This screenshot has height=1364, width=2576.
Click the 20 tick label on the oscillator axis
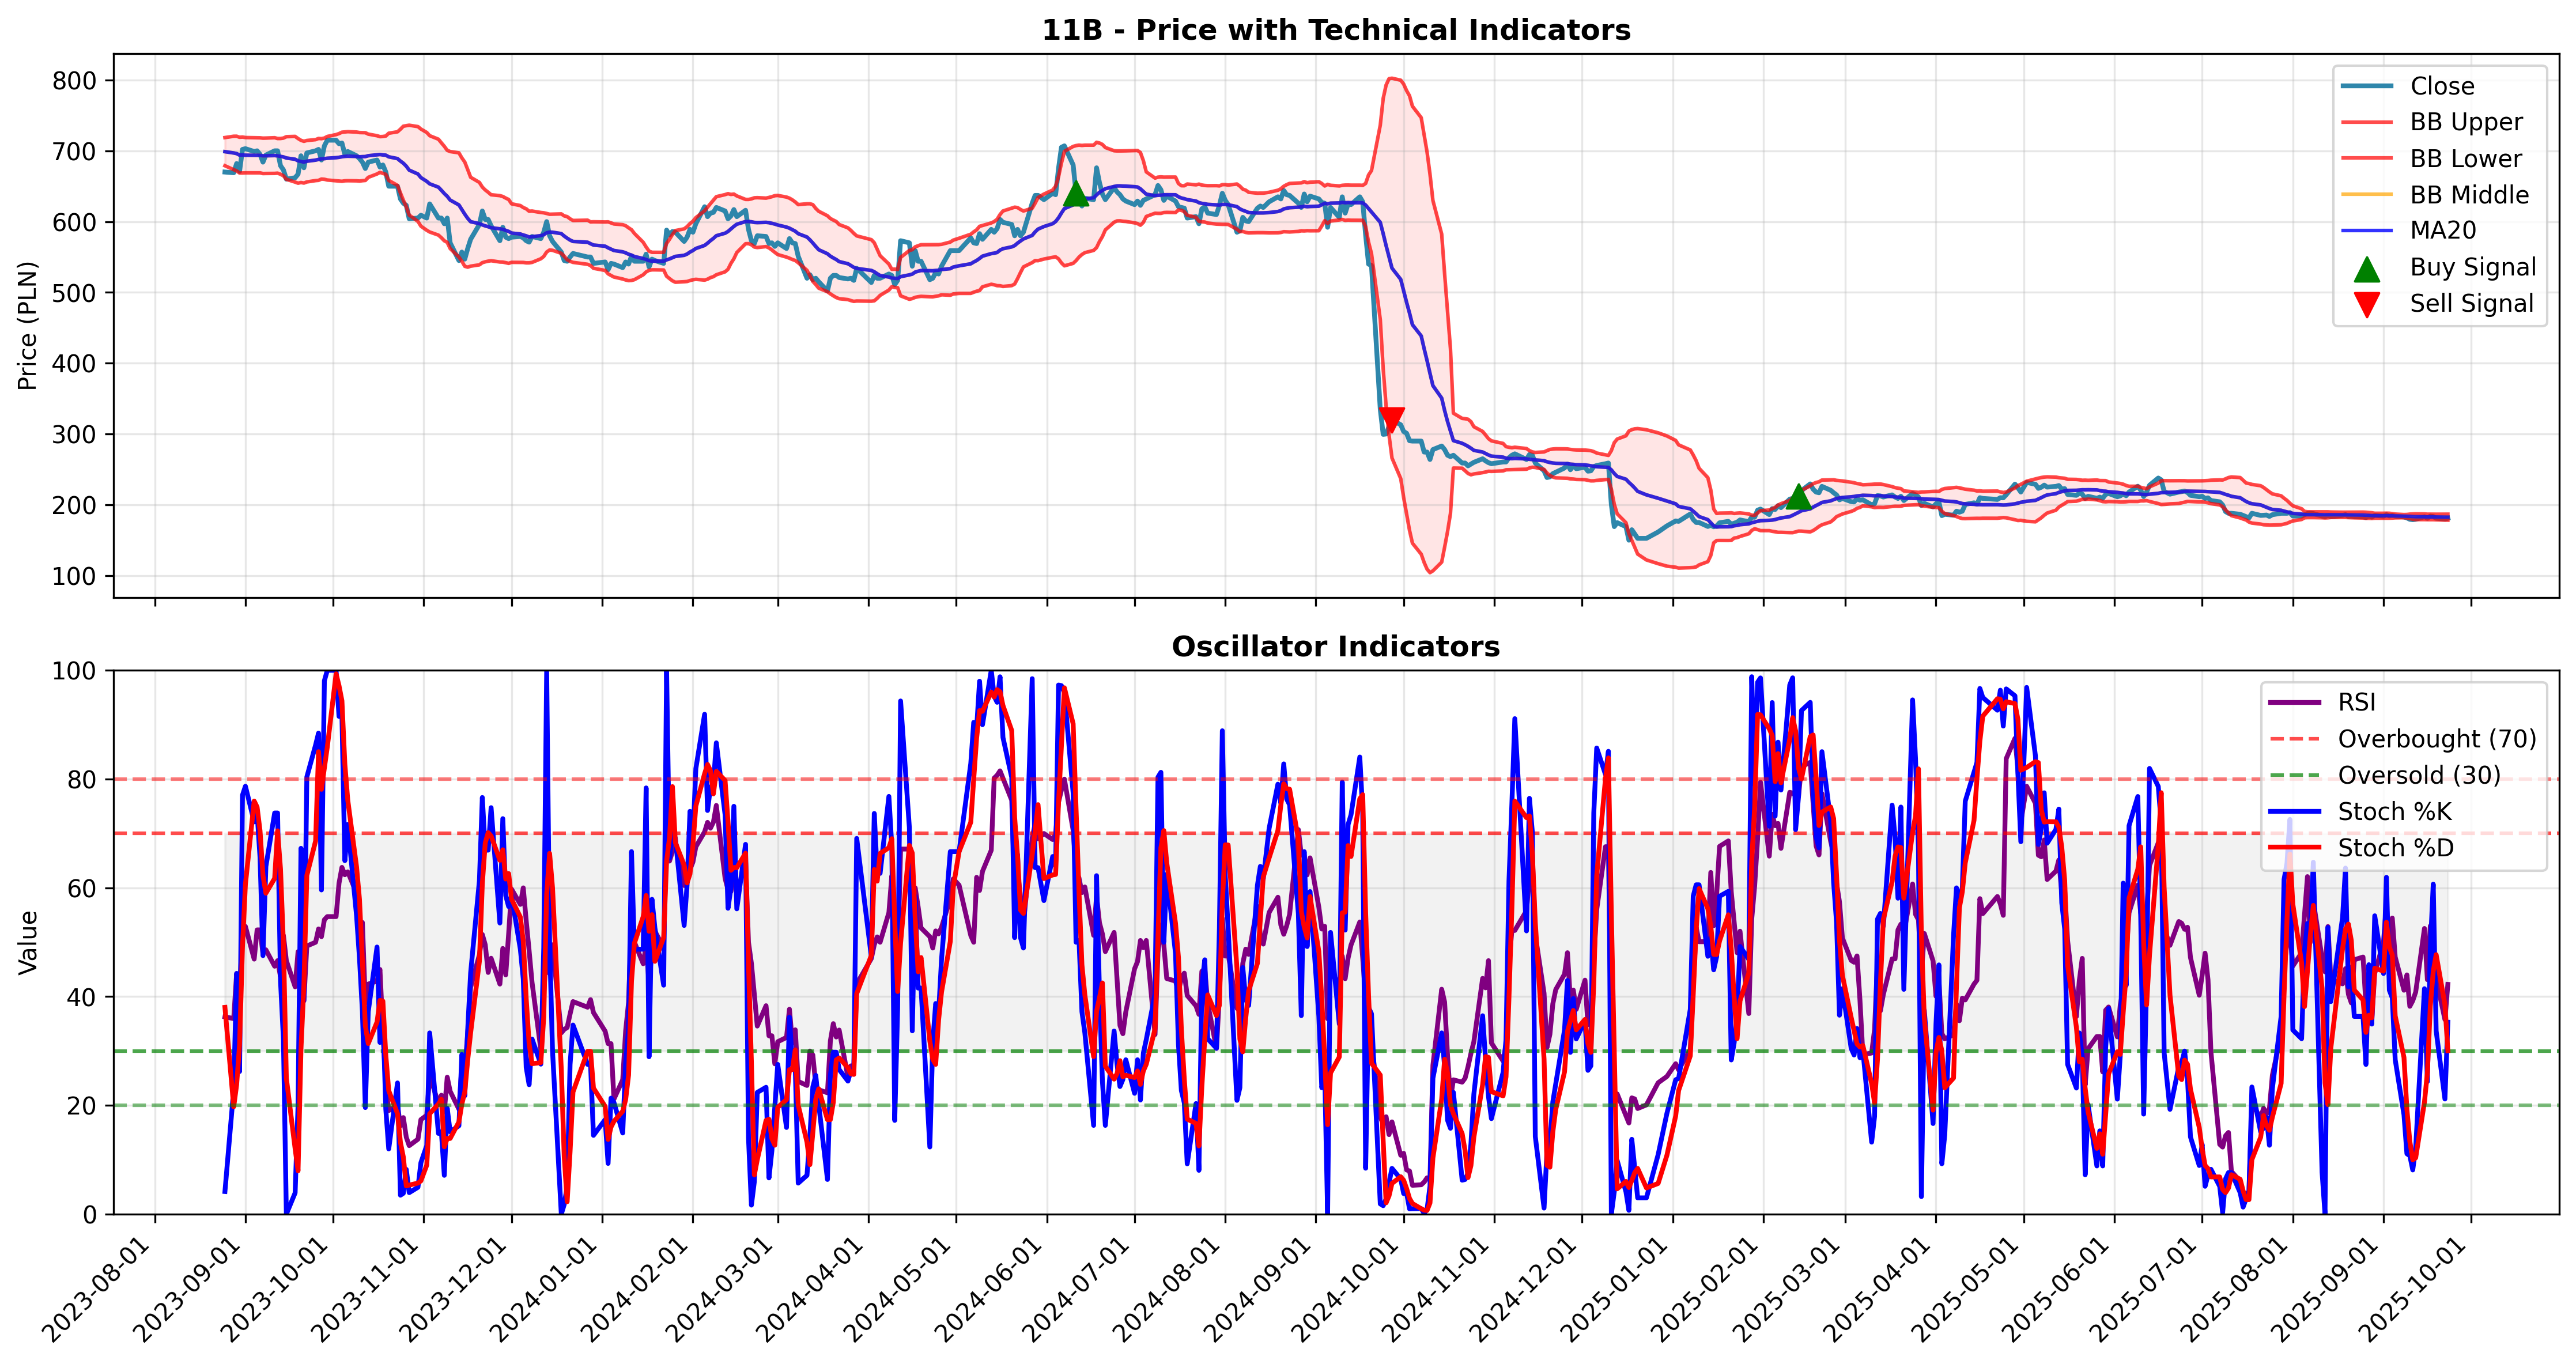[83, 1106]
